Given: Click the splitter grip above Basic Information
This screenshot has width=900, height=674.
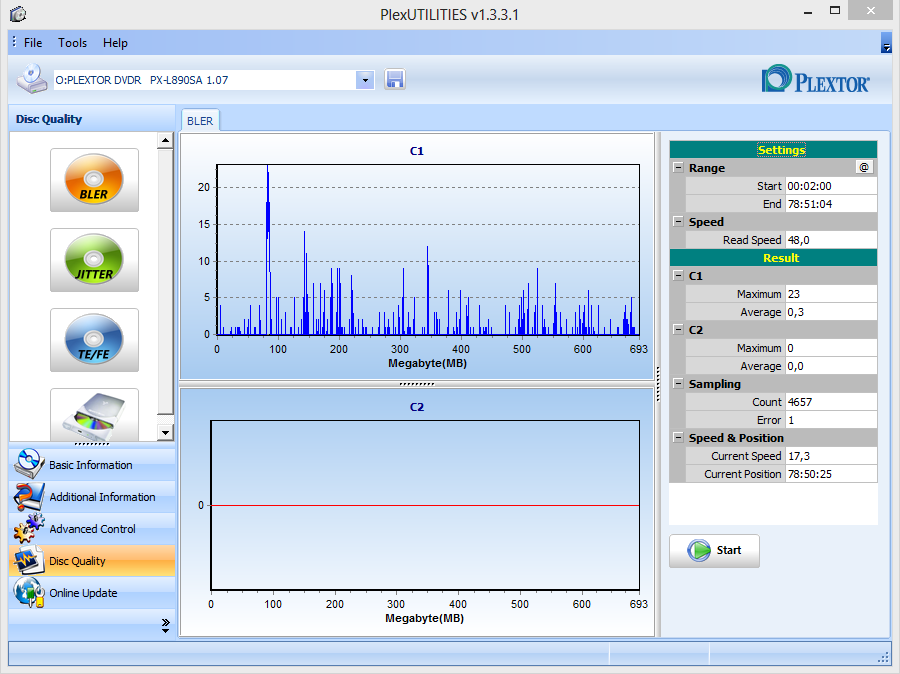Looking at the screenshot, I should click(92, 444).
